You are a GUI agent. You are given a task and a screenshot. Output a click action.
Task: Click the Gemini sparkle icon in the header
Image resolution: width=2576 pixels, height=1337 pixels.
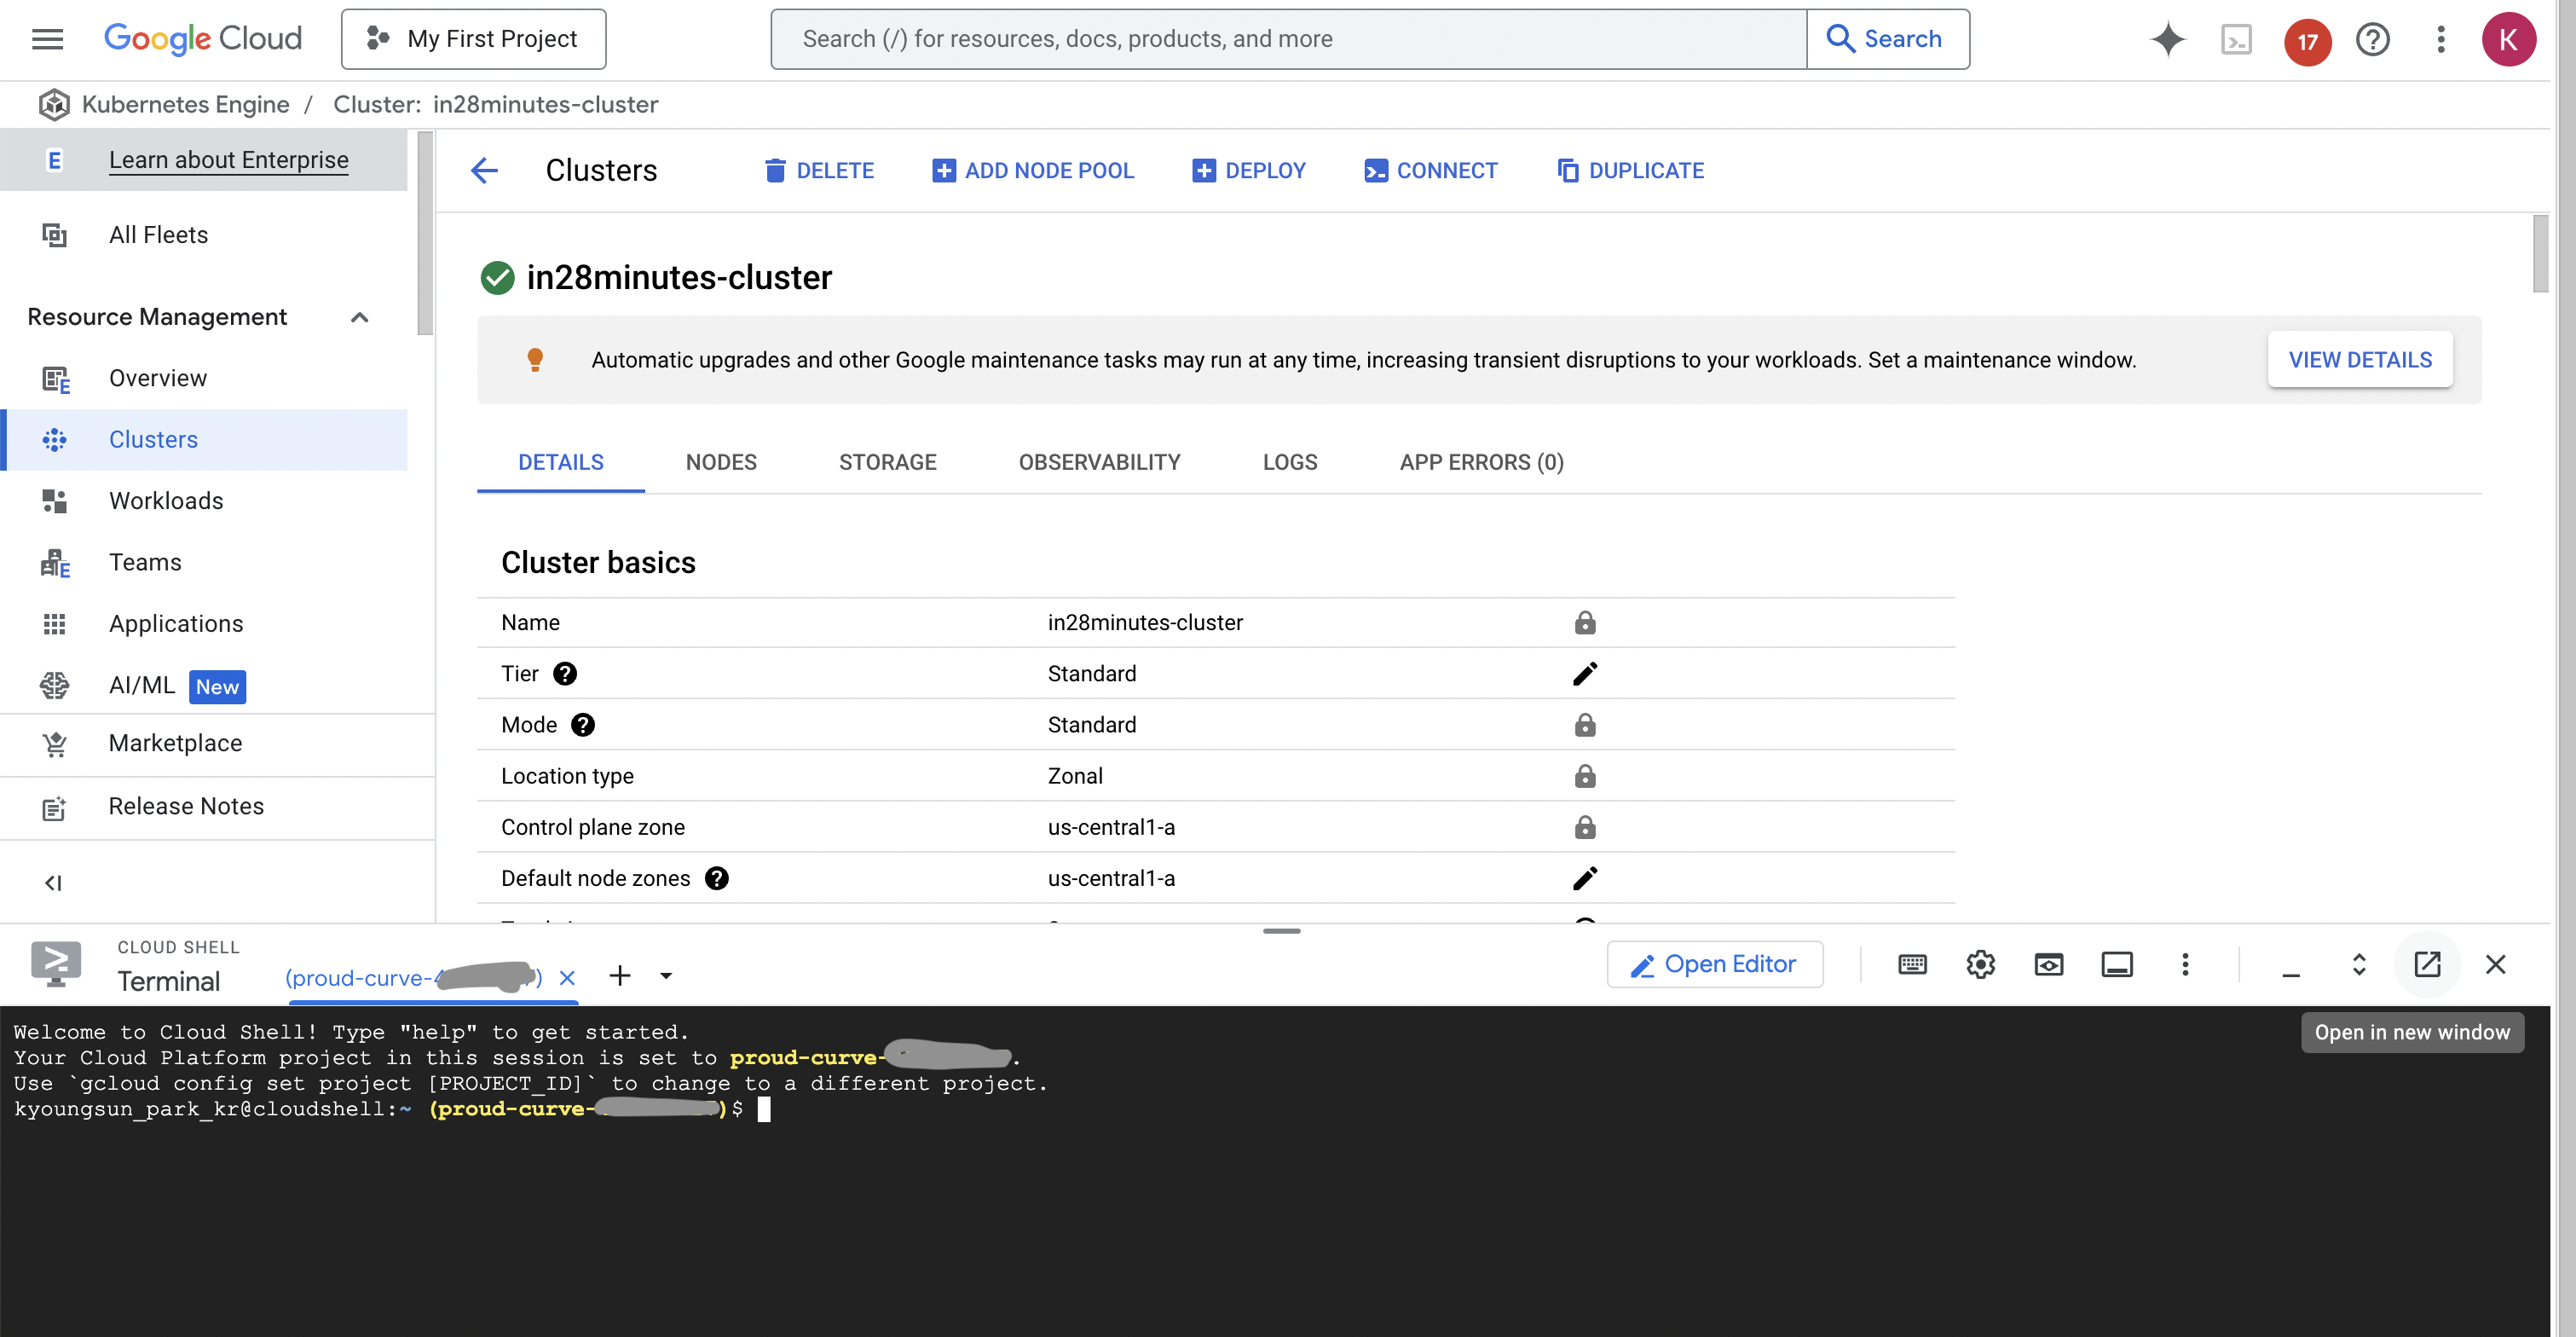coord(2167,40)
